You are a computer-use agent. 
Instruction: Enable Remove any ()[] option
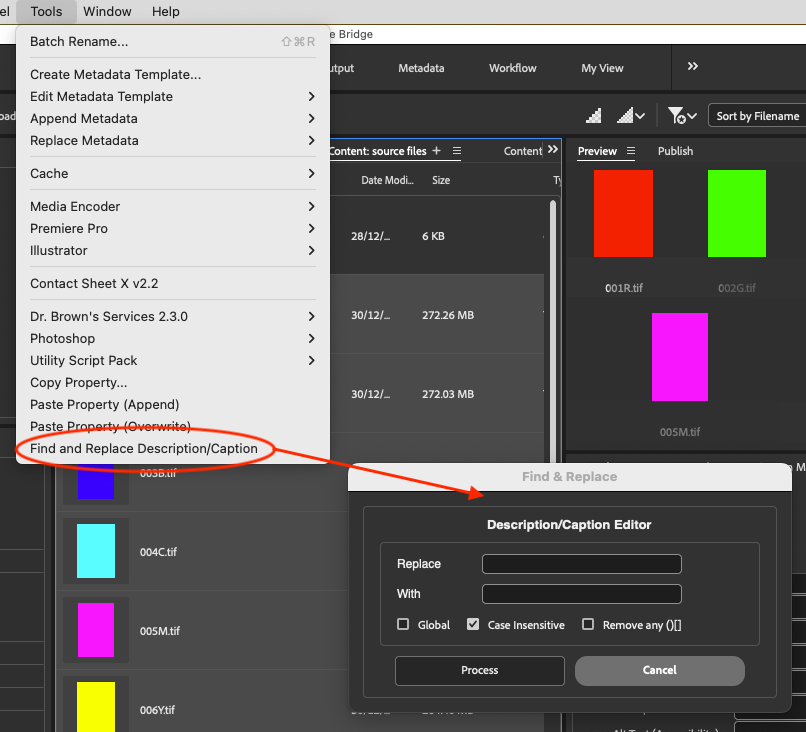click(x=588, y=624)
